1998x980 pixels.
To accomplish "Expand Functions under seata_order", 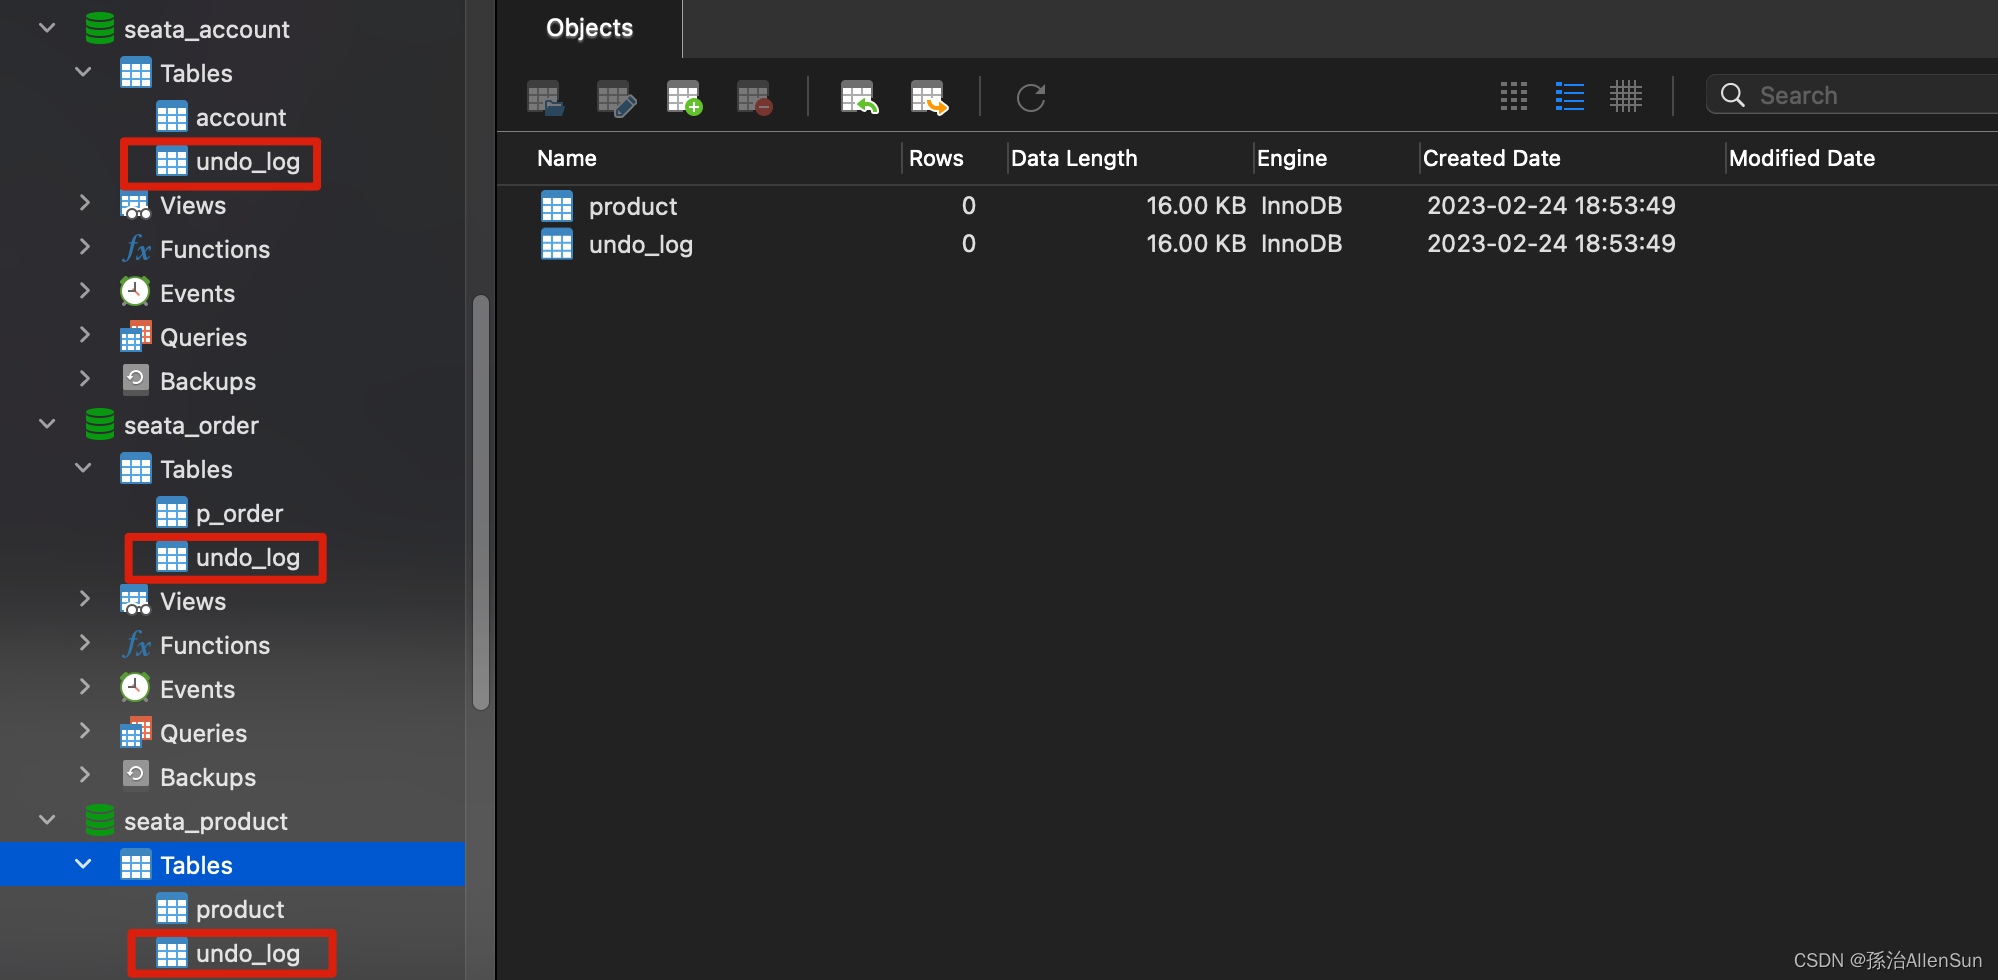I will [85, 643].
